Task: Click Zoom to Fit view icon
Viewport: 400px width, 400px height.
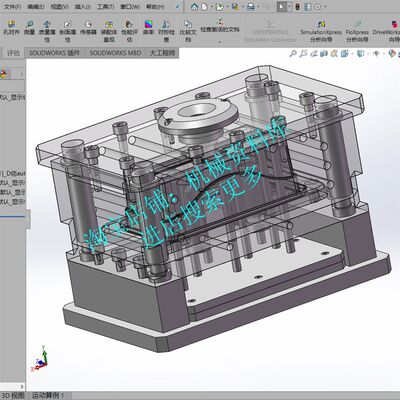Action: coord(293,53)
